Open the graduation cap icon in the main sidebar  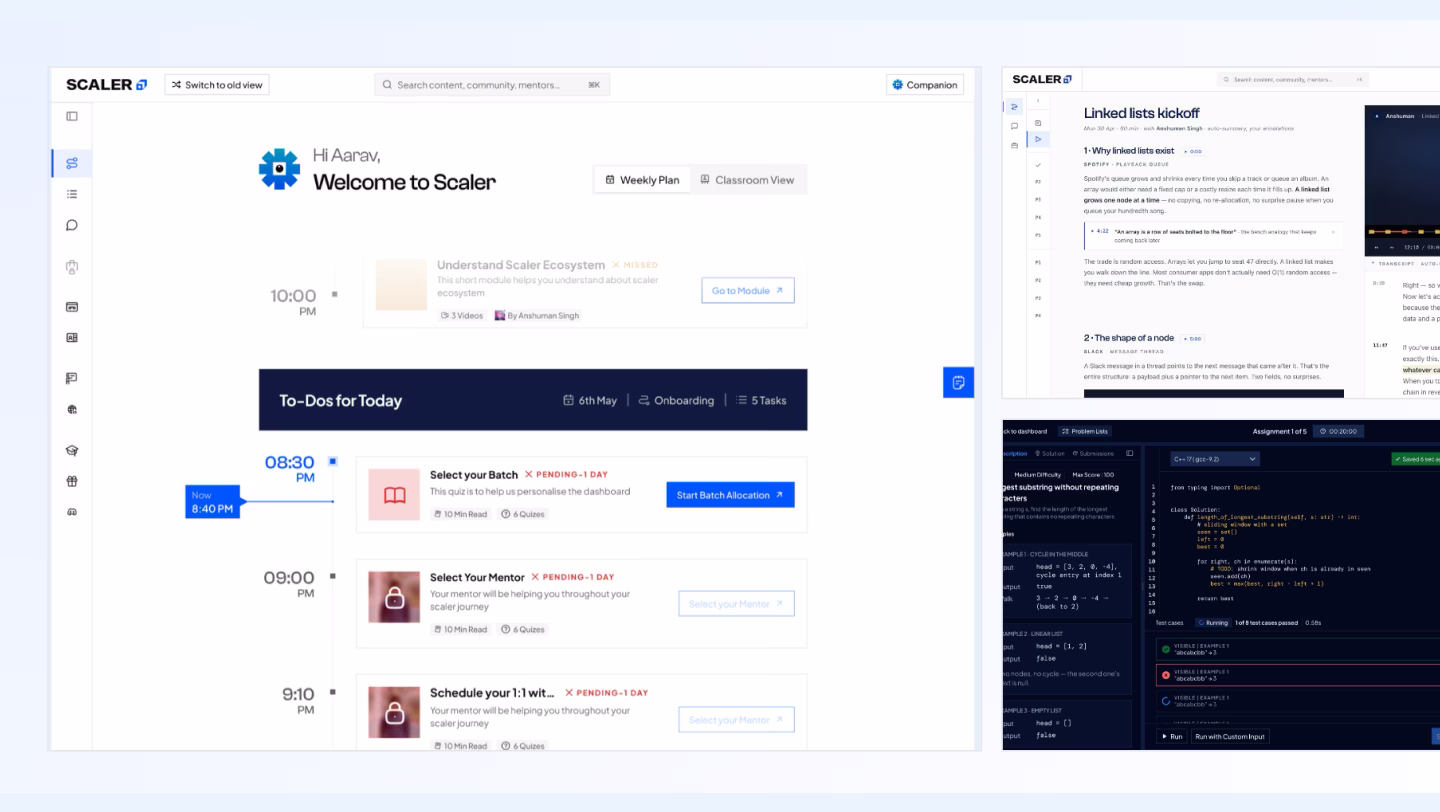[x=72, y=451]
